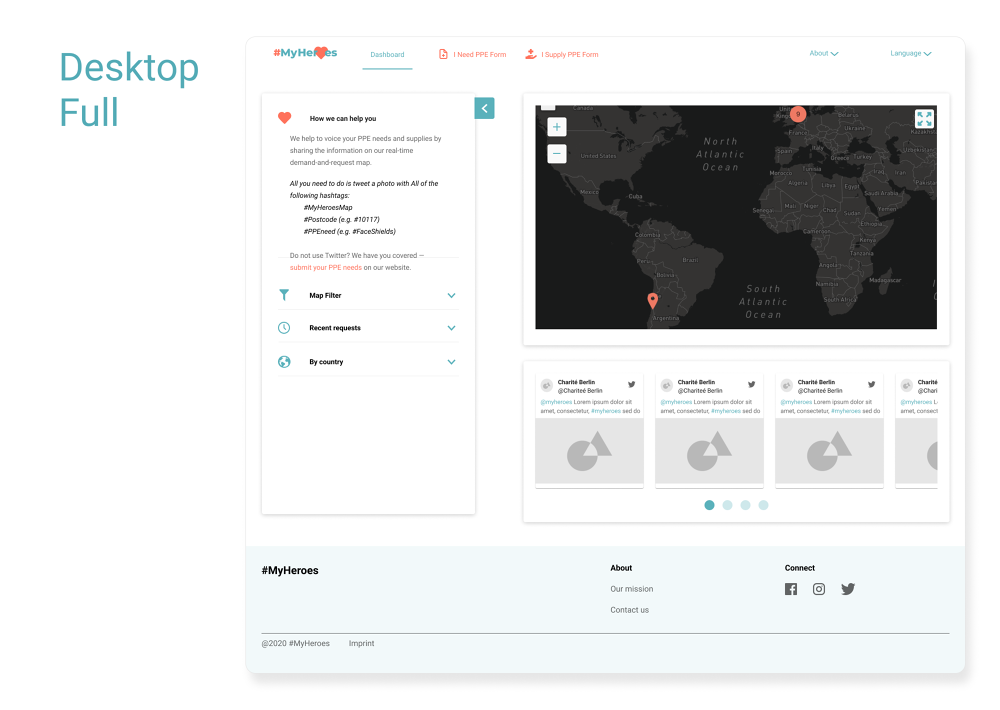Viewport: 1000px width, 710px height.
Task: Collapse the sidebar with the arrow button
Action: tap(484, 108)
